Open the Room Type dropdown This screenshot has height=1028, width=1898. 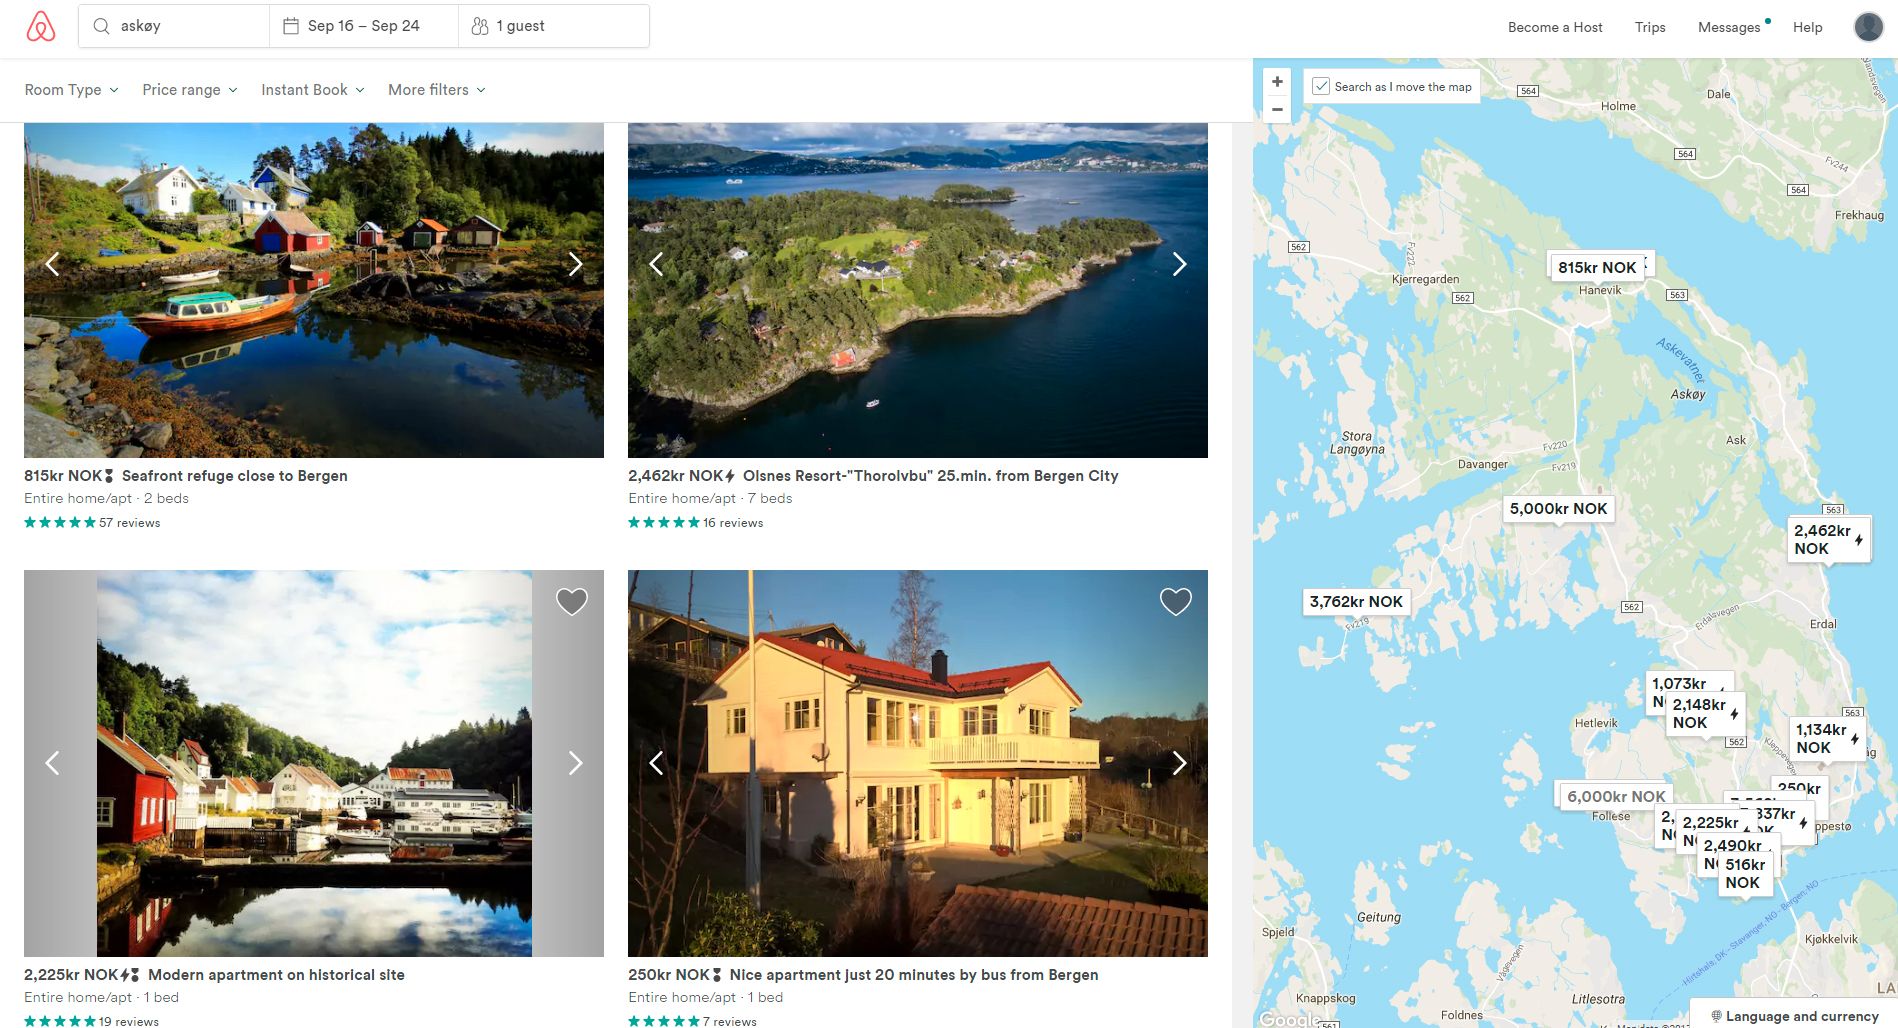pos(70,90)
